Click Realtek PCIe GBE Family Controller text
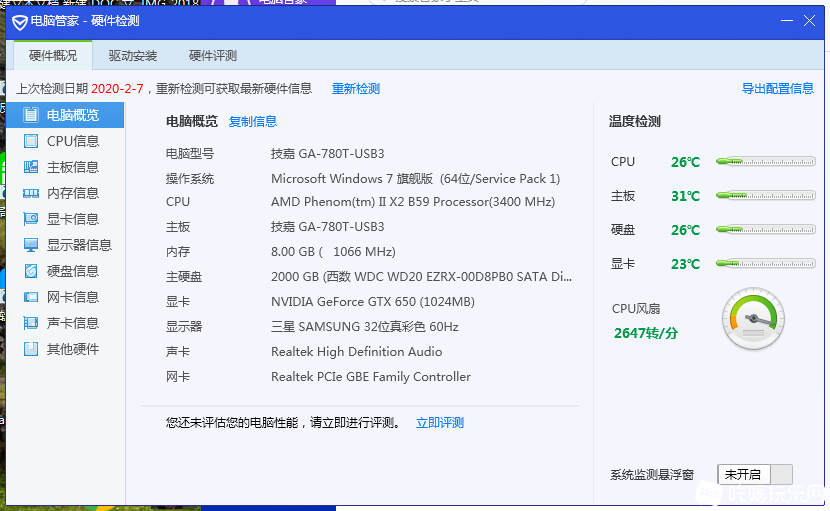The height and width of the screenshot is (511, 830). click(371, 376)
